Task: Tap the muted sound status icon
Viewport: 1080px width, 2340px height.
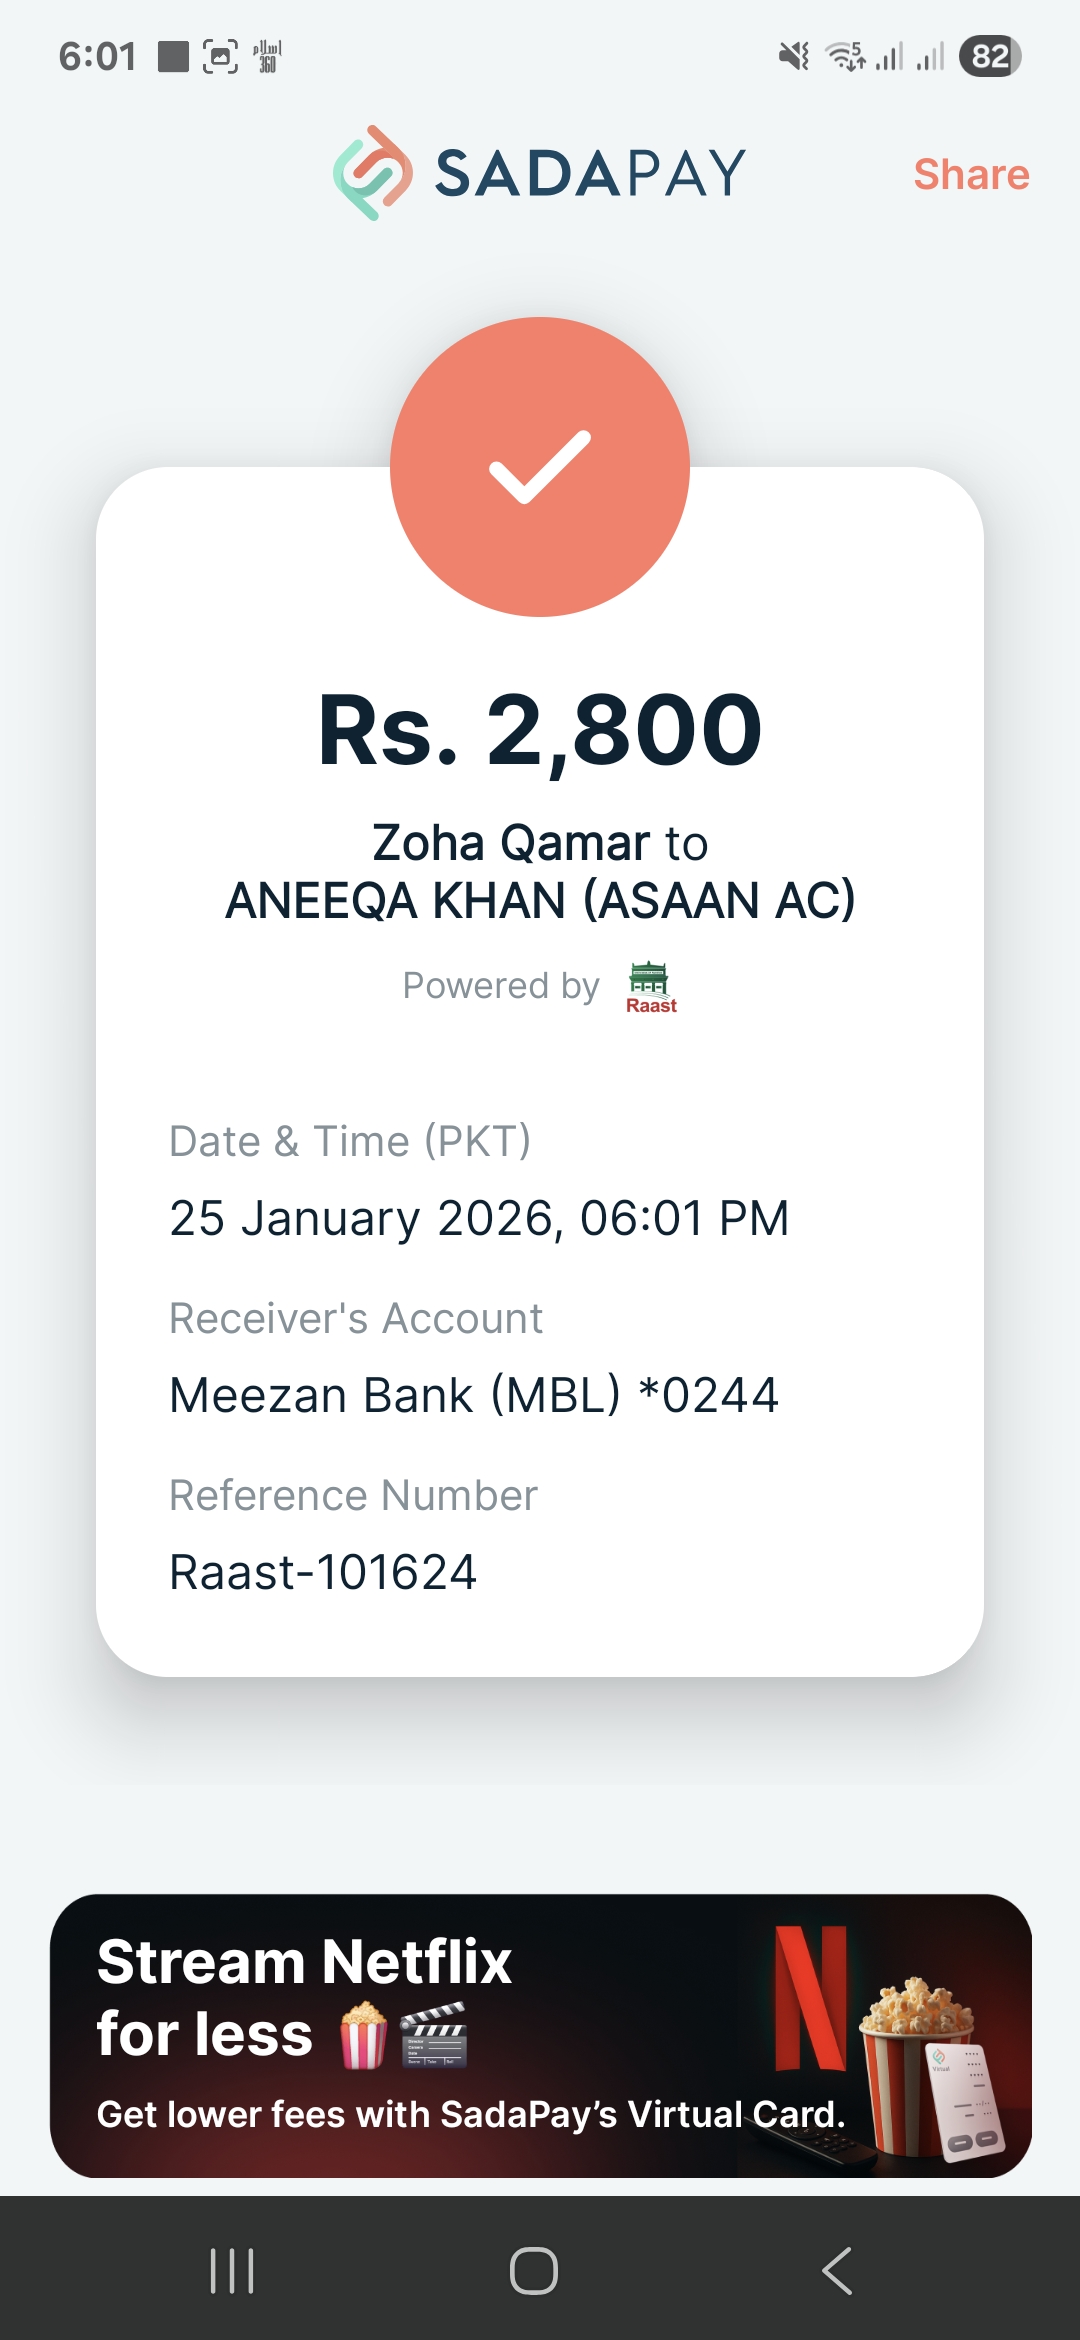Action: (x=794, y=56)
